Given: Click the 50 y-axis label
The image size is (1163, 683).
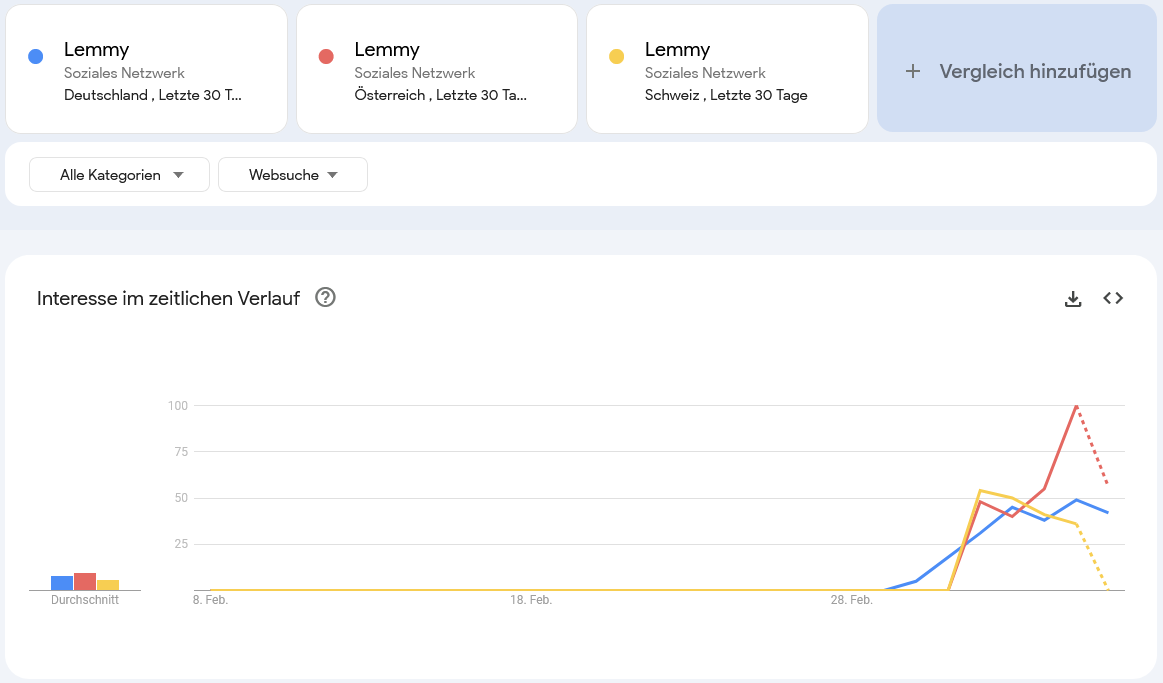Looking at the screenshot, I should [x=181, y=498].
